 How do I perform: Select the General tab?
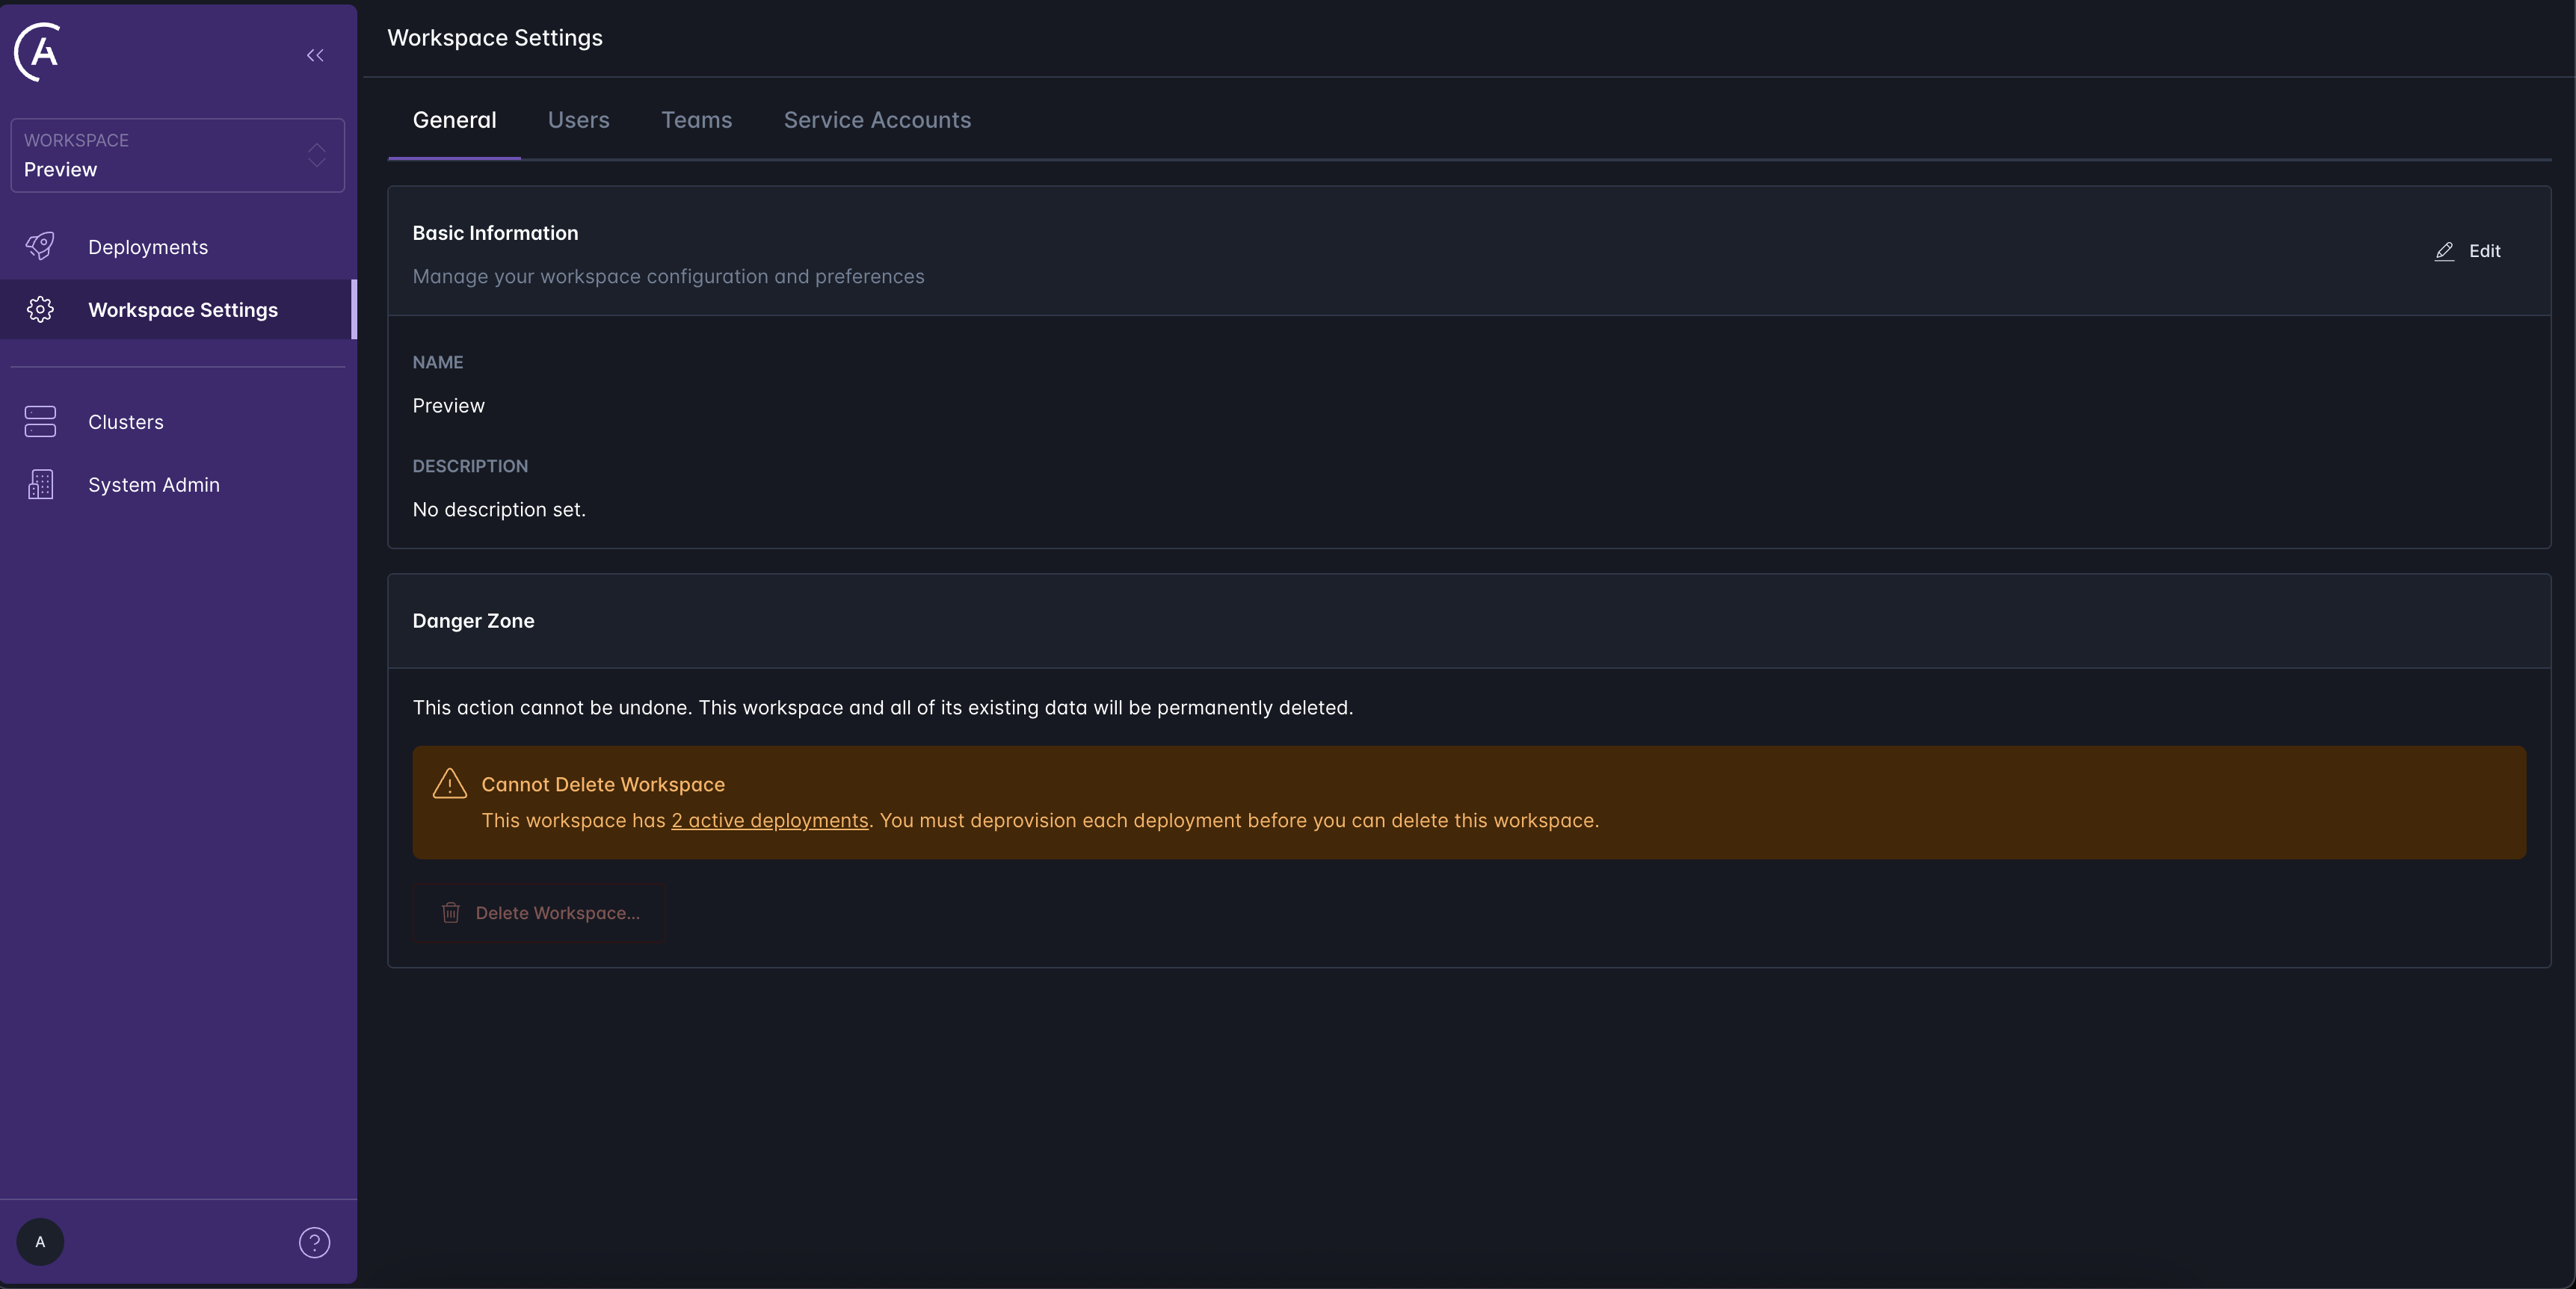pos(454,120)
